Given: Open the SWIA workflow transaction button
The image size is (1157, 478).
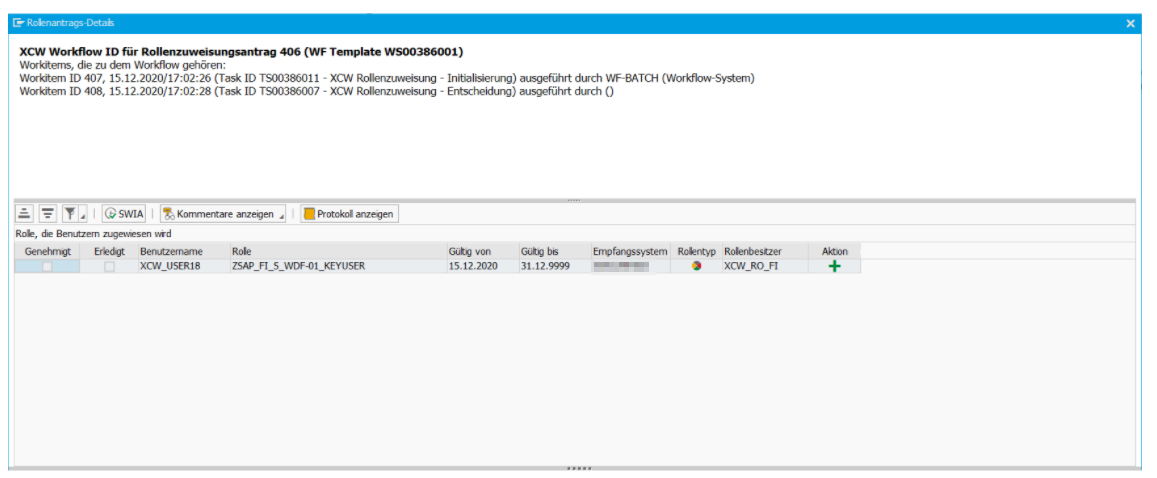Looking at the screenshot, I should [124, 214].
